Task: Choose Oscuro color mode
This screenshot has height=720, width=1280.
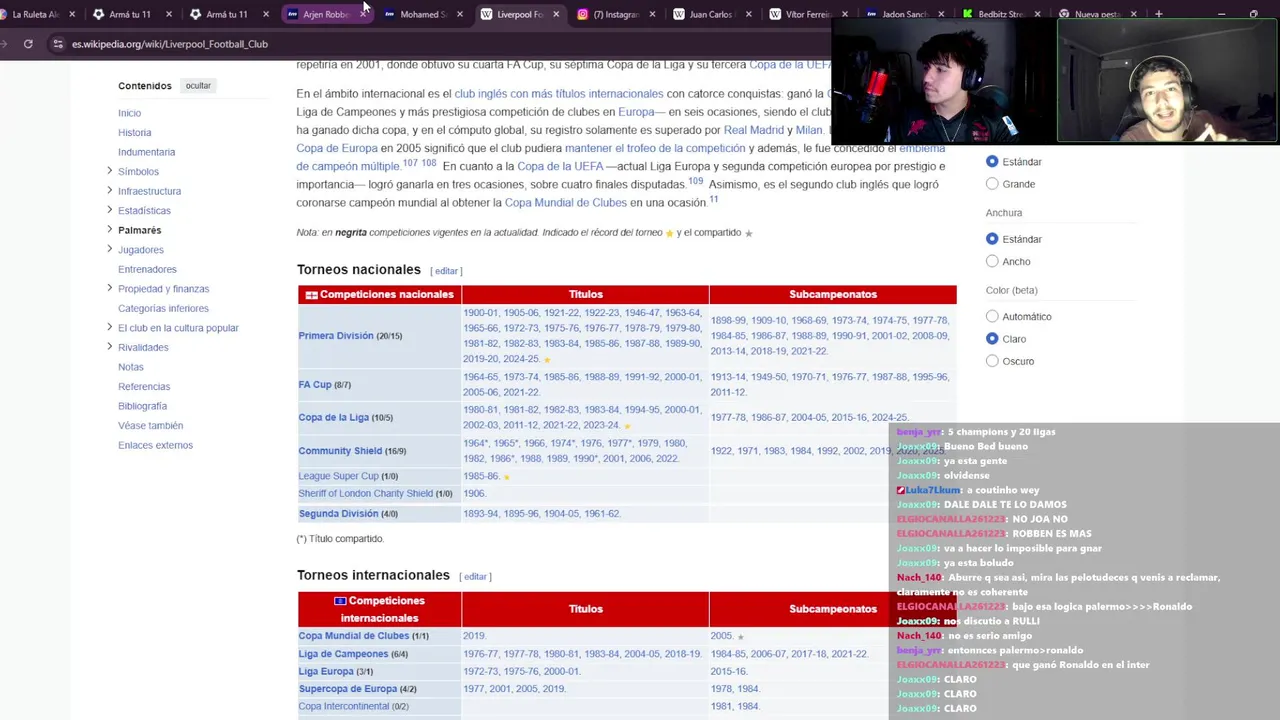Action: [x=992, y=361]
